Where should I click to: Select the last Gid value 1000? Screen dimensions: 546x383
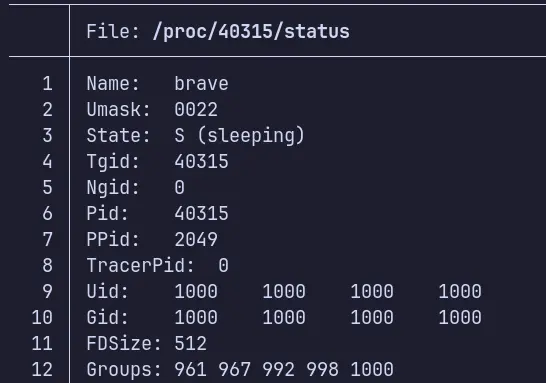(460, 318)
